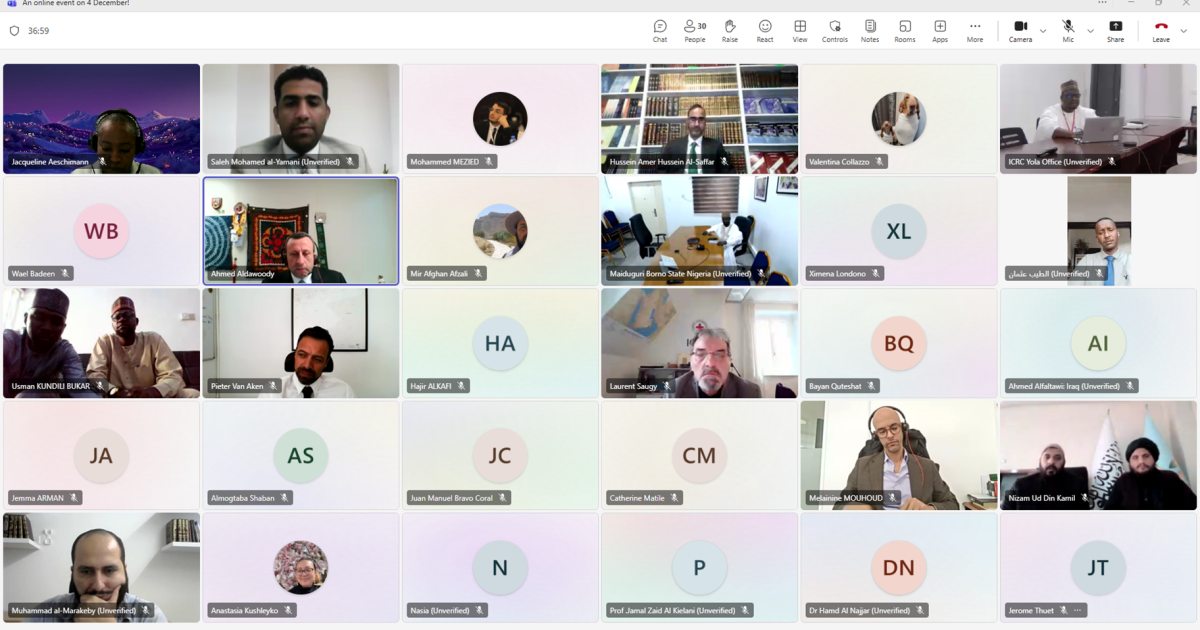
Task: Expand the Camera options arrow
Action: [1043, 31]
